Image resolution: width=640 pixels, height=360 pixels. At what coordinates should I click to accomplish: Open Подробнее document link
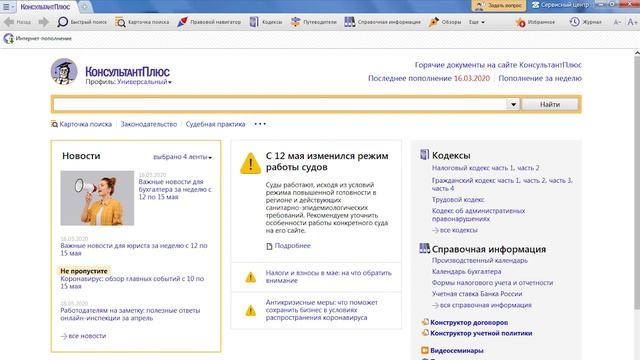coord(289,246)
